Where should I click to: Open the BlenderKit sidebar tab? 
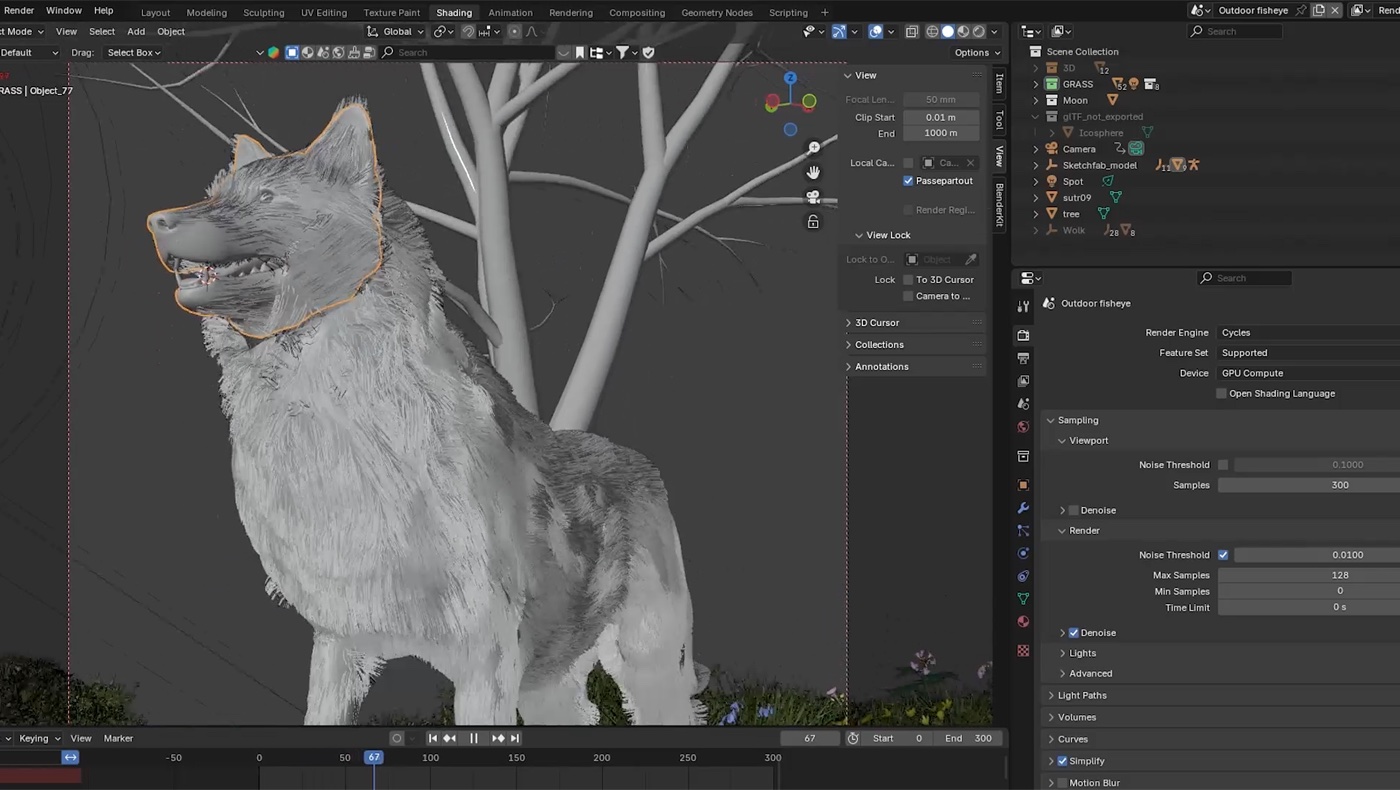pos(999,204)
